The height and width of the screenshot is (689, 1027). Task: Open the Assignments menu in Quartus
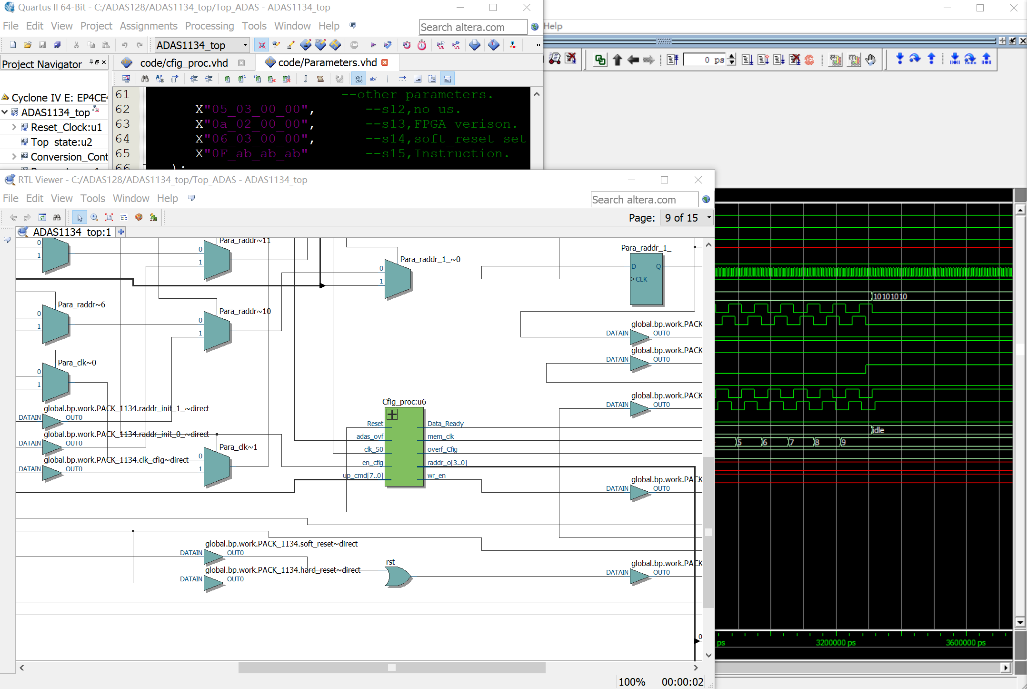[x=148, y=26]
